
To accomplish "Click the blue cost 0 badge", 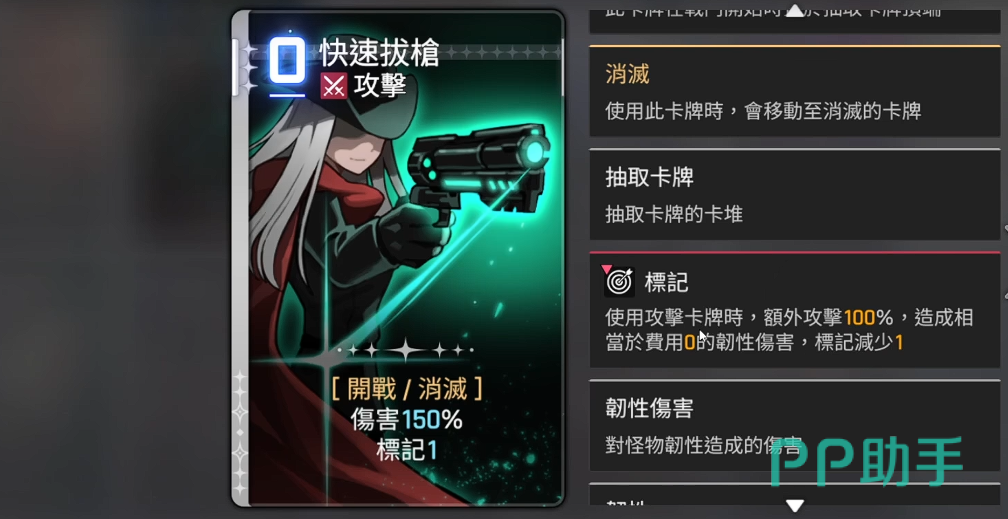I will click(287, 60).
